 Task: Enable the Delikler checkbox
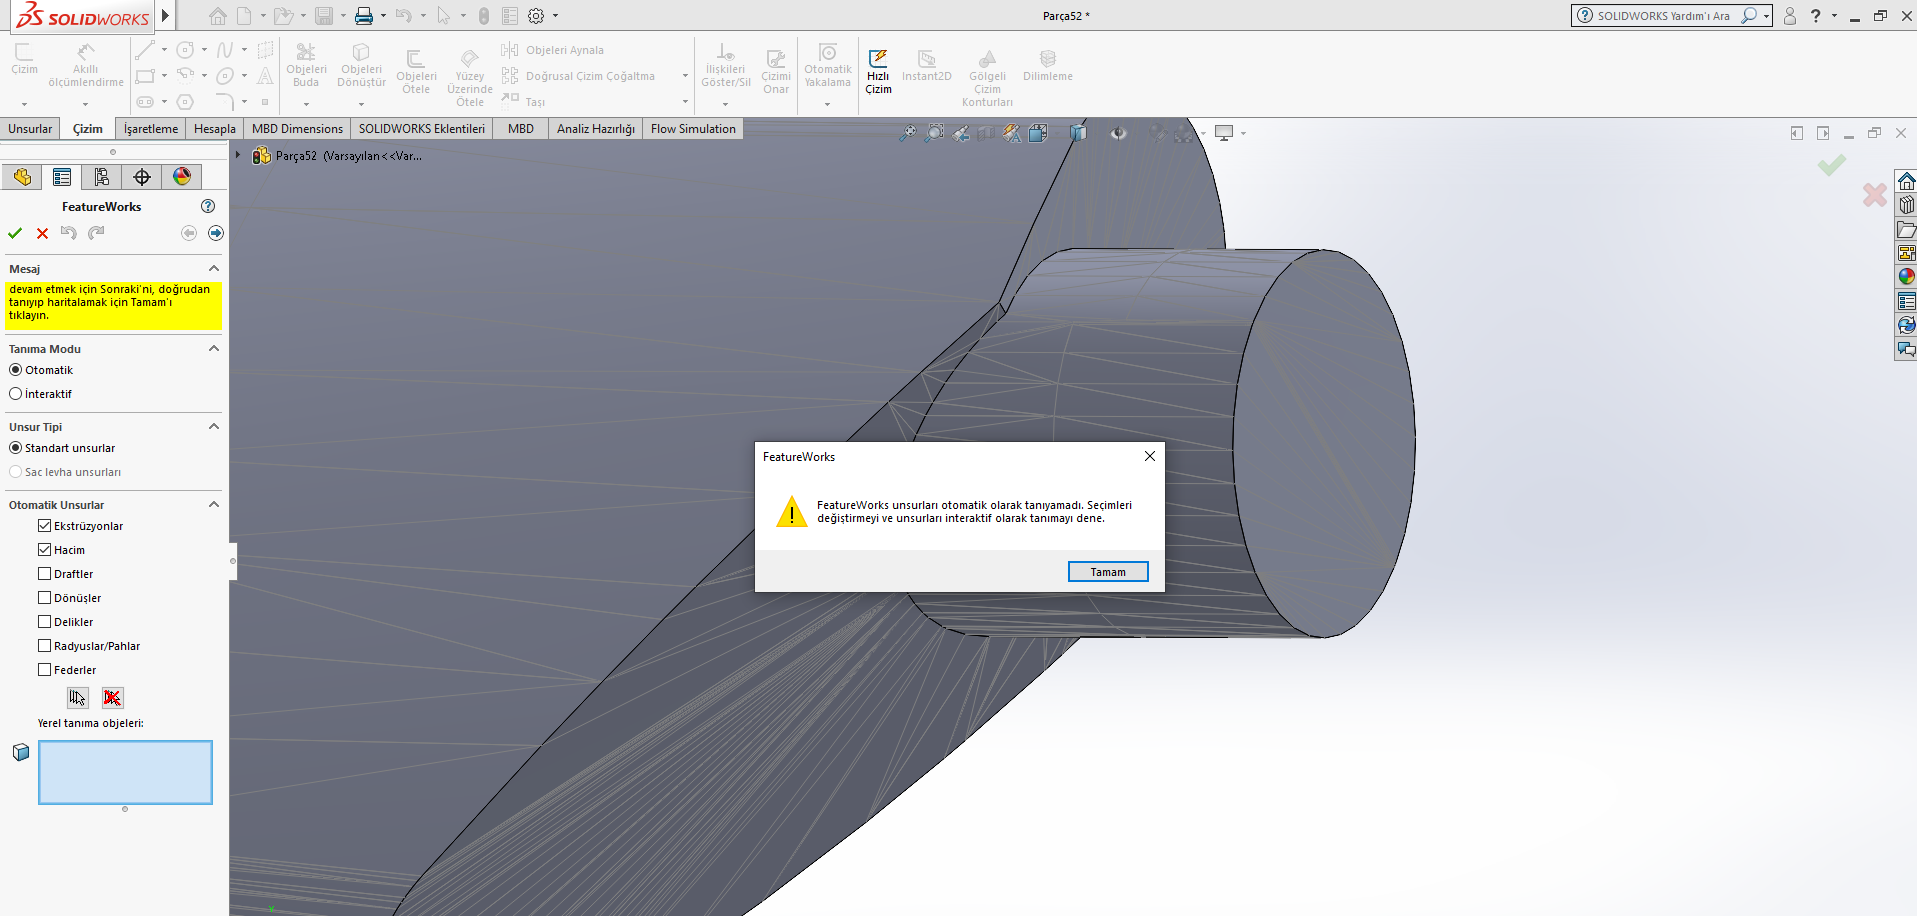[45, 622]
